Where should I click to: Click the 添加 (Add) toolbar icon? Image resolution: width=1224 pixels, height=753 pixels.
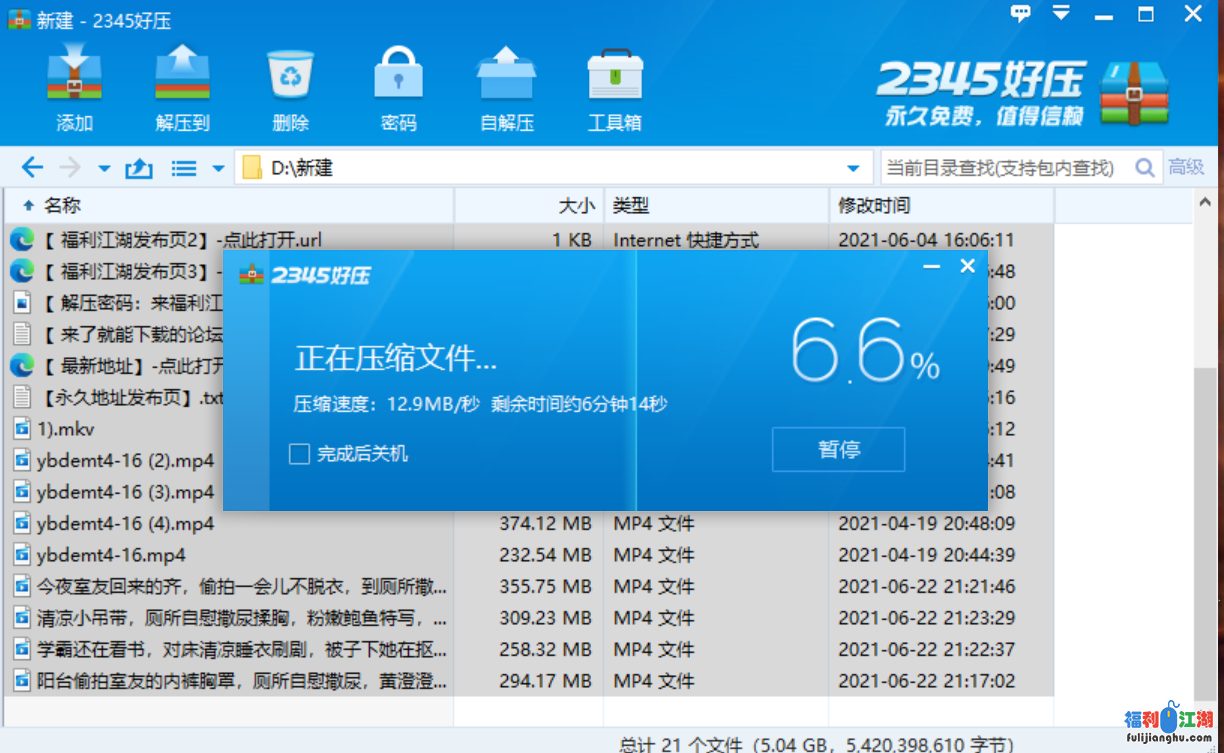(75, 76)
